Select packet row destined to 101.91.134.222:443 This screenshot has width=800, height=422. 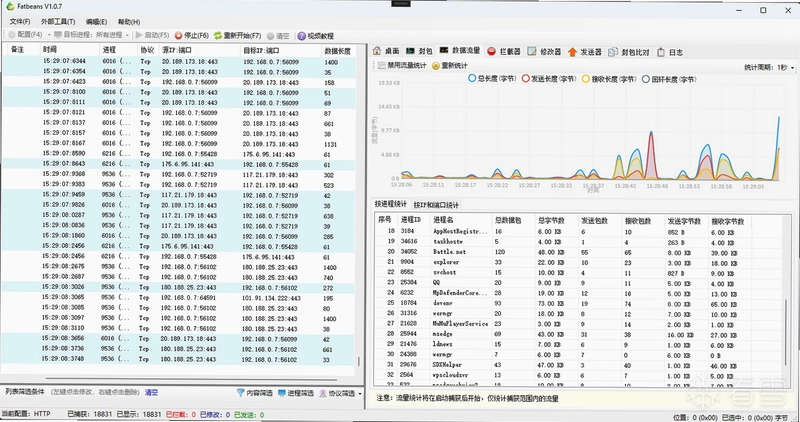tap(179, 298)
